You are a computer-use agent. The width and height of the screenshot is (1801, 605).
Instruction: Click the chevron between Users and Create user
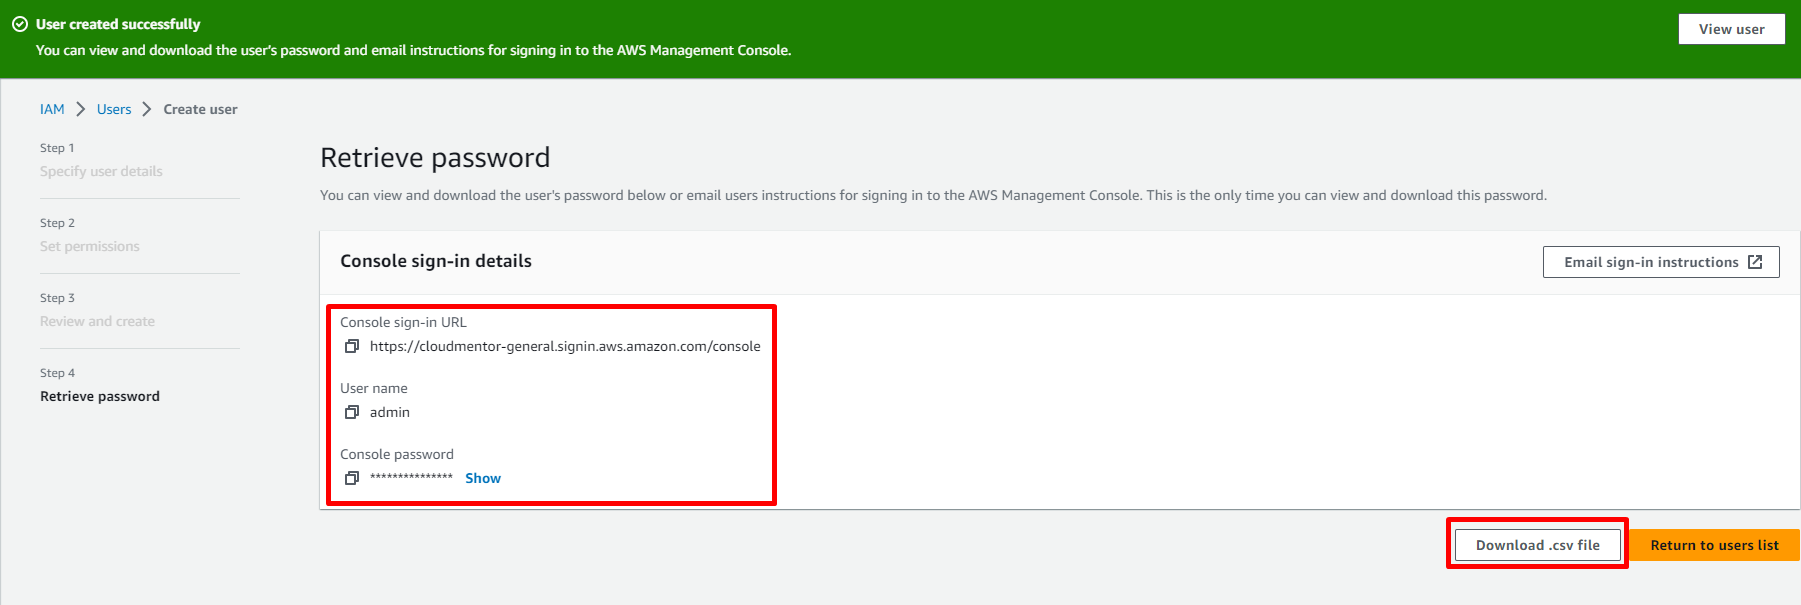[147, 109]
